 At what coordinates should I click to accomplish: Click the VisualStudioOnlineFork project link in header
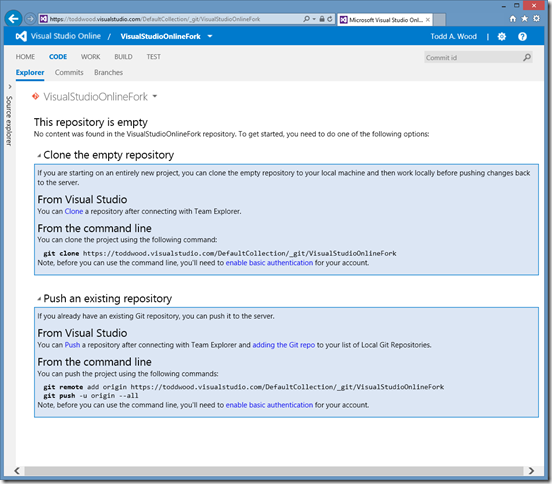point(161,36)
